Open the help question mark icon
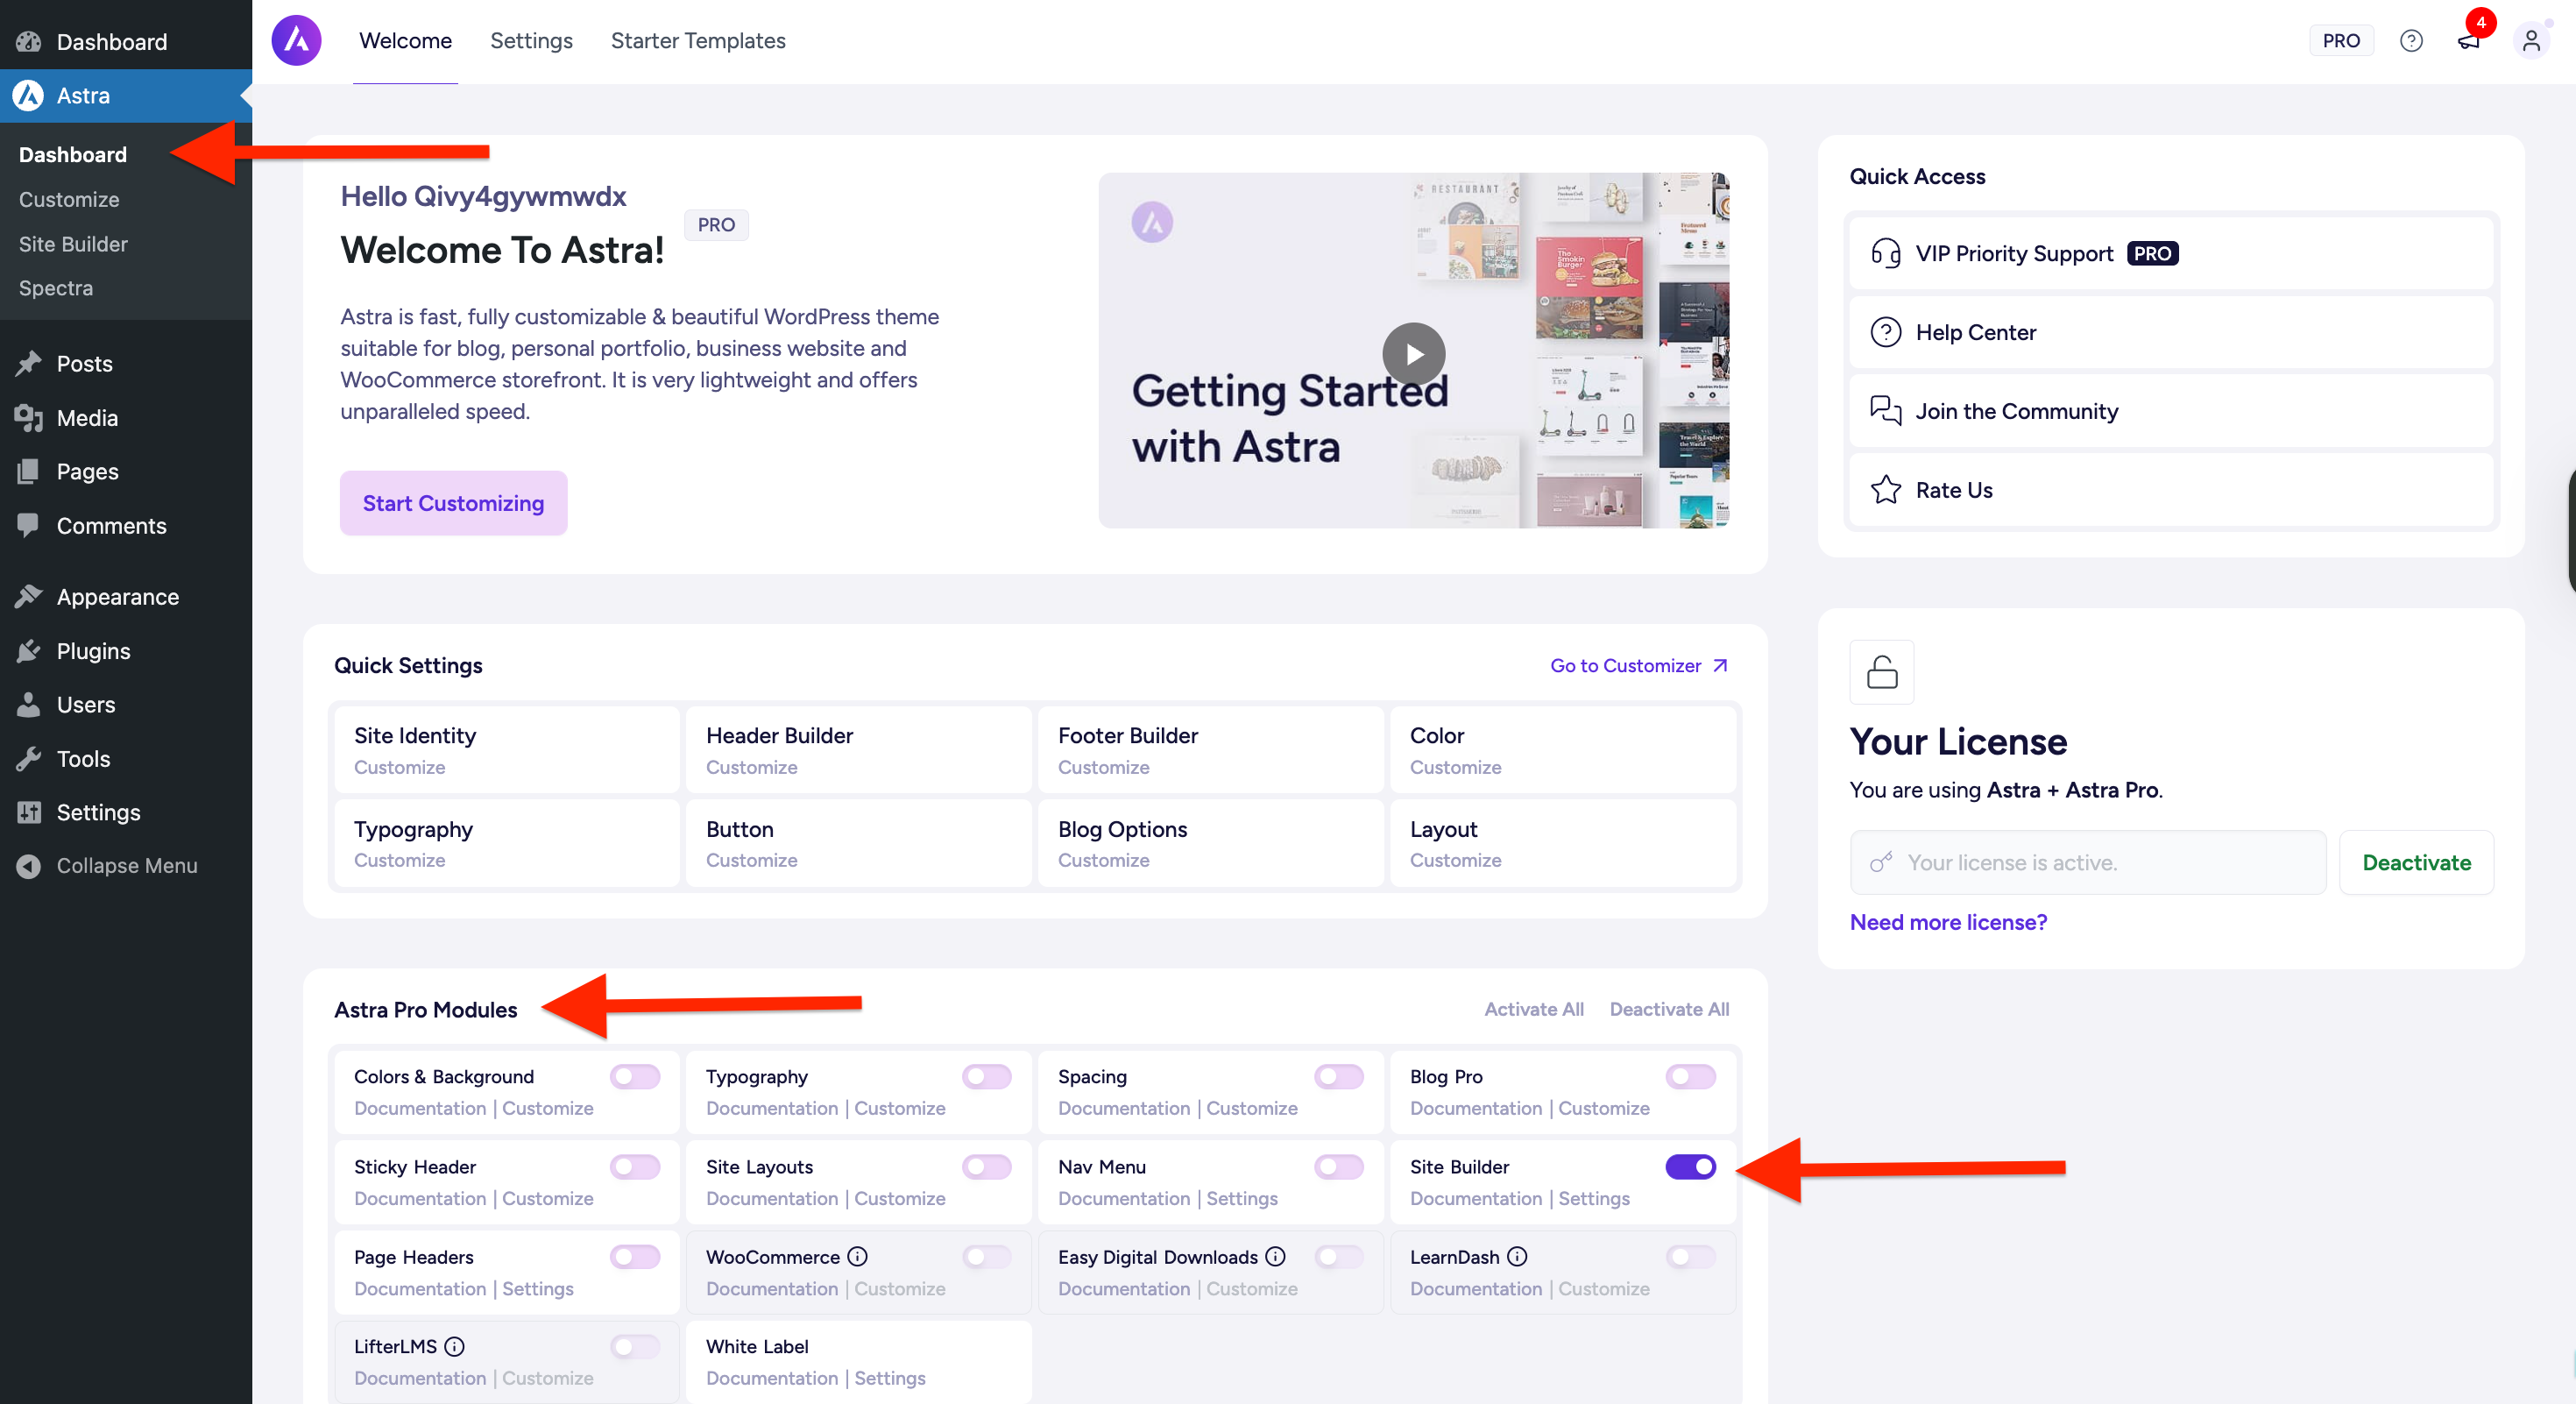 [x=2411, y=41]
